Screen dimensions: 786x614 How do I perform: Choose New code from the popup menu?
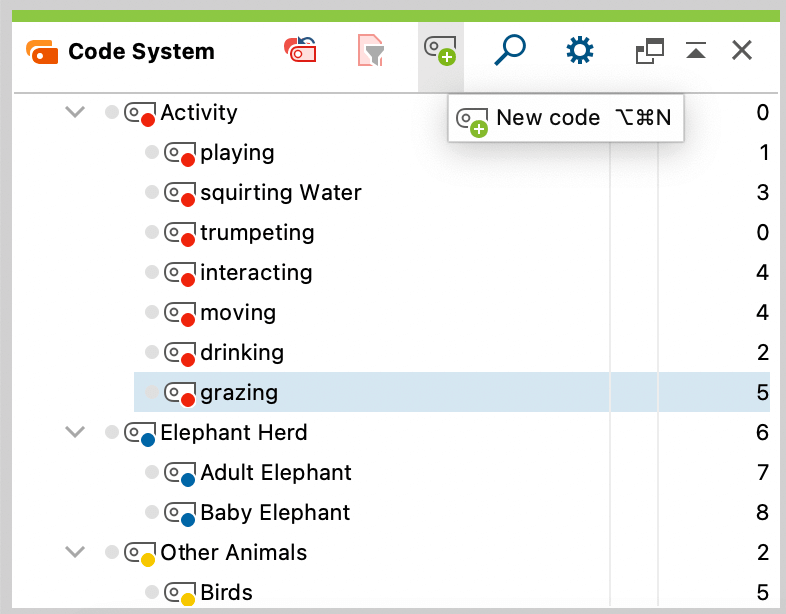(x=565, y=118)
